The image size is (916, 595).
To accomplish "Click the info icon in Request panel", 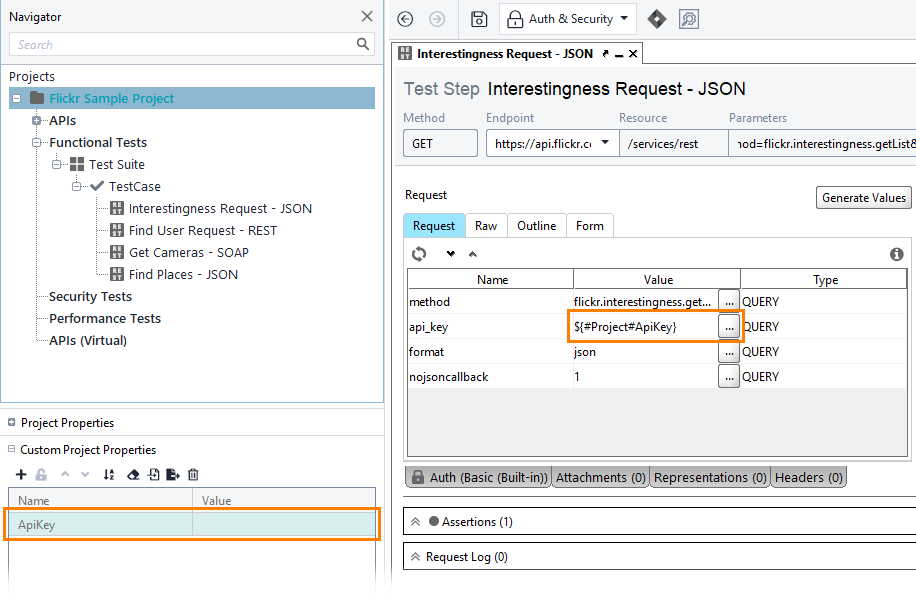I will tap(897, 254).
